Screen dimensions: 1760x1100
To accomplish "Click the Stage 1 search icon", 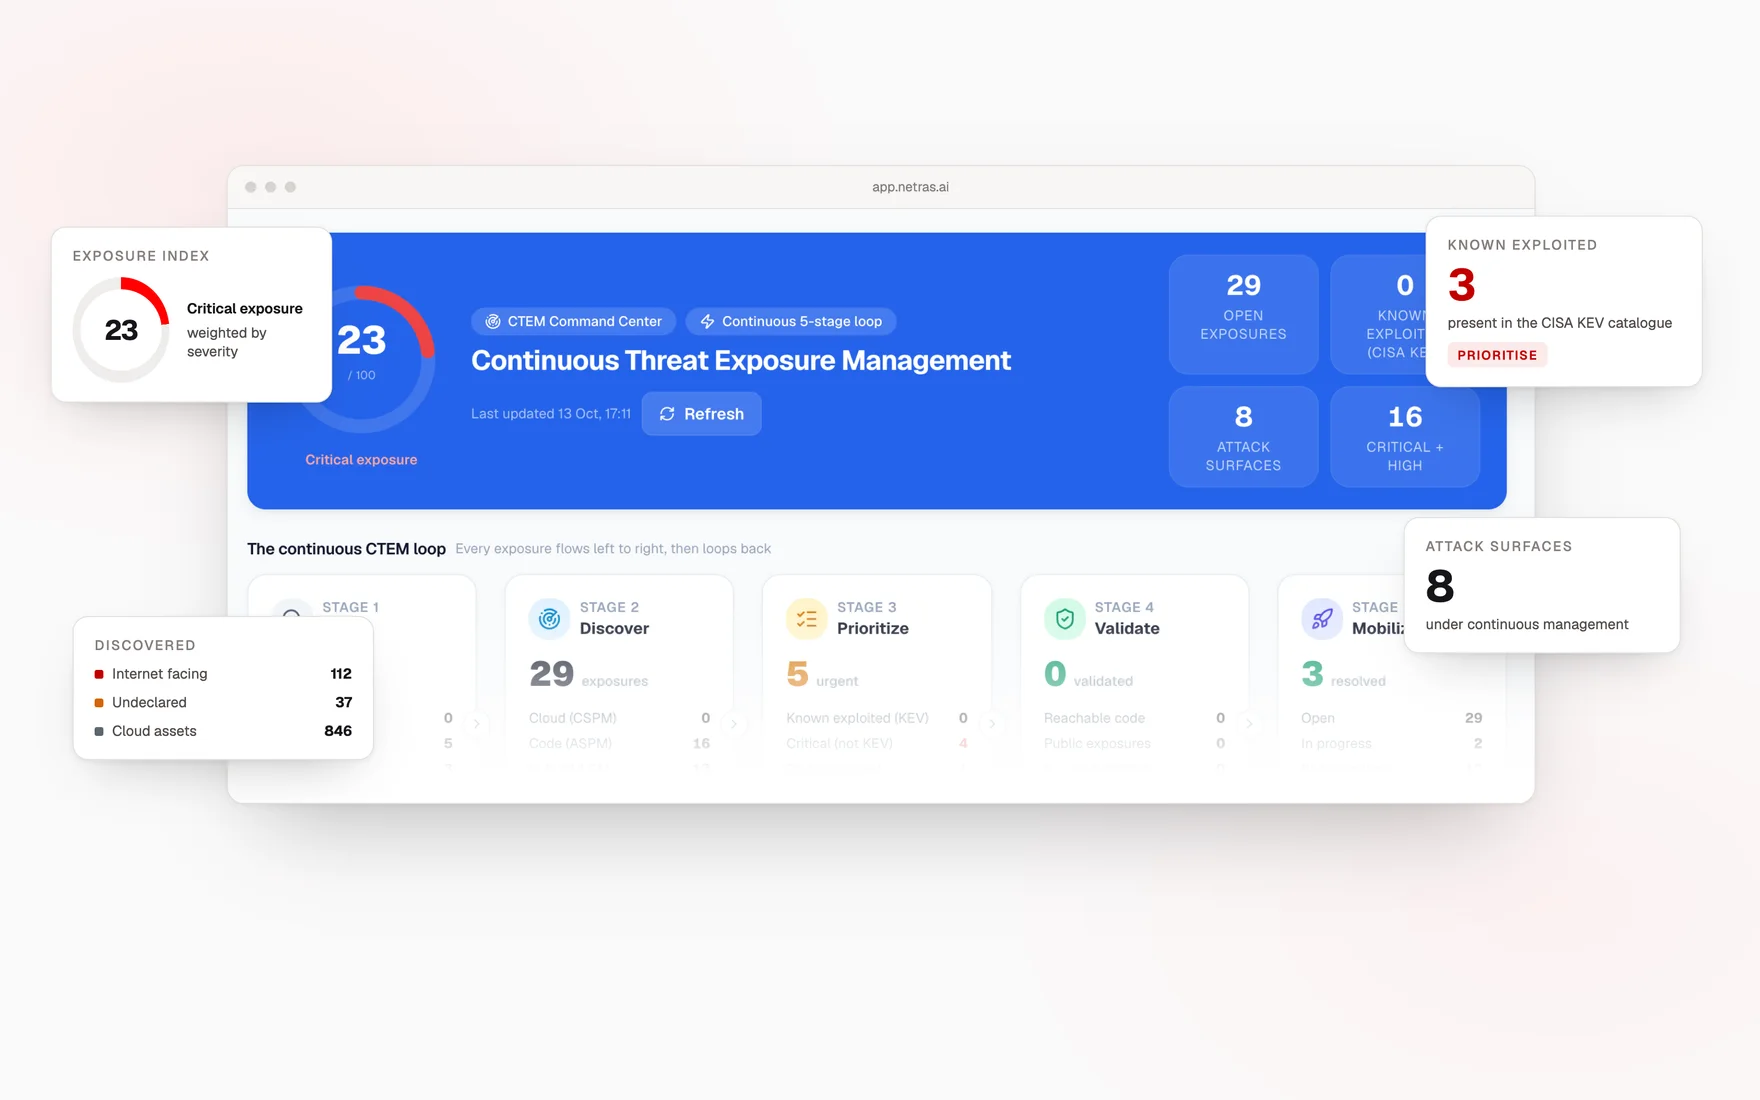I will tap(292, 610).
